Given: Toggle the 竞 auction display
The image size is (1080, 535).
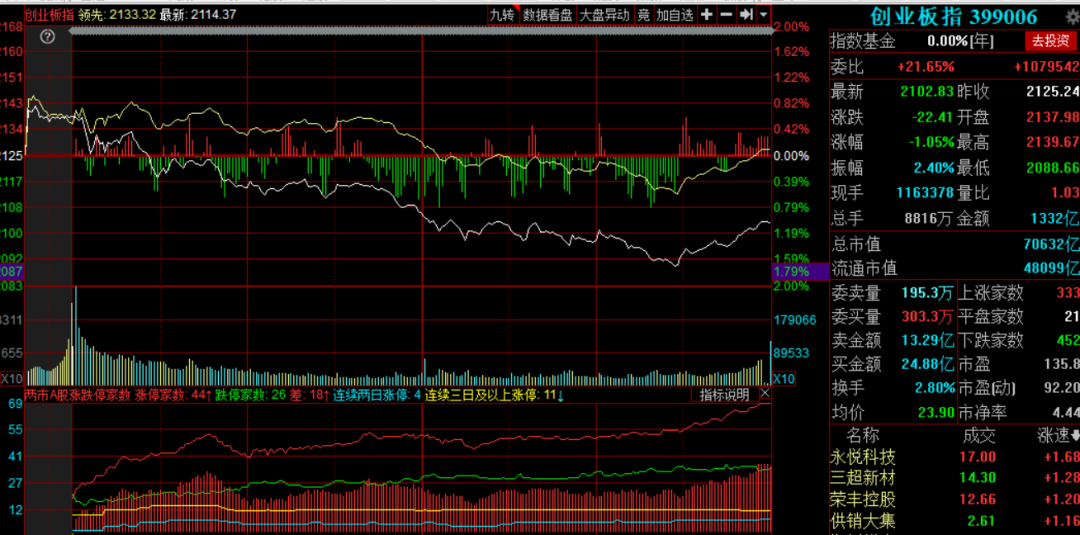Looking at the screenshot, I should pyautogui.click(x=643, y=14).
